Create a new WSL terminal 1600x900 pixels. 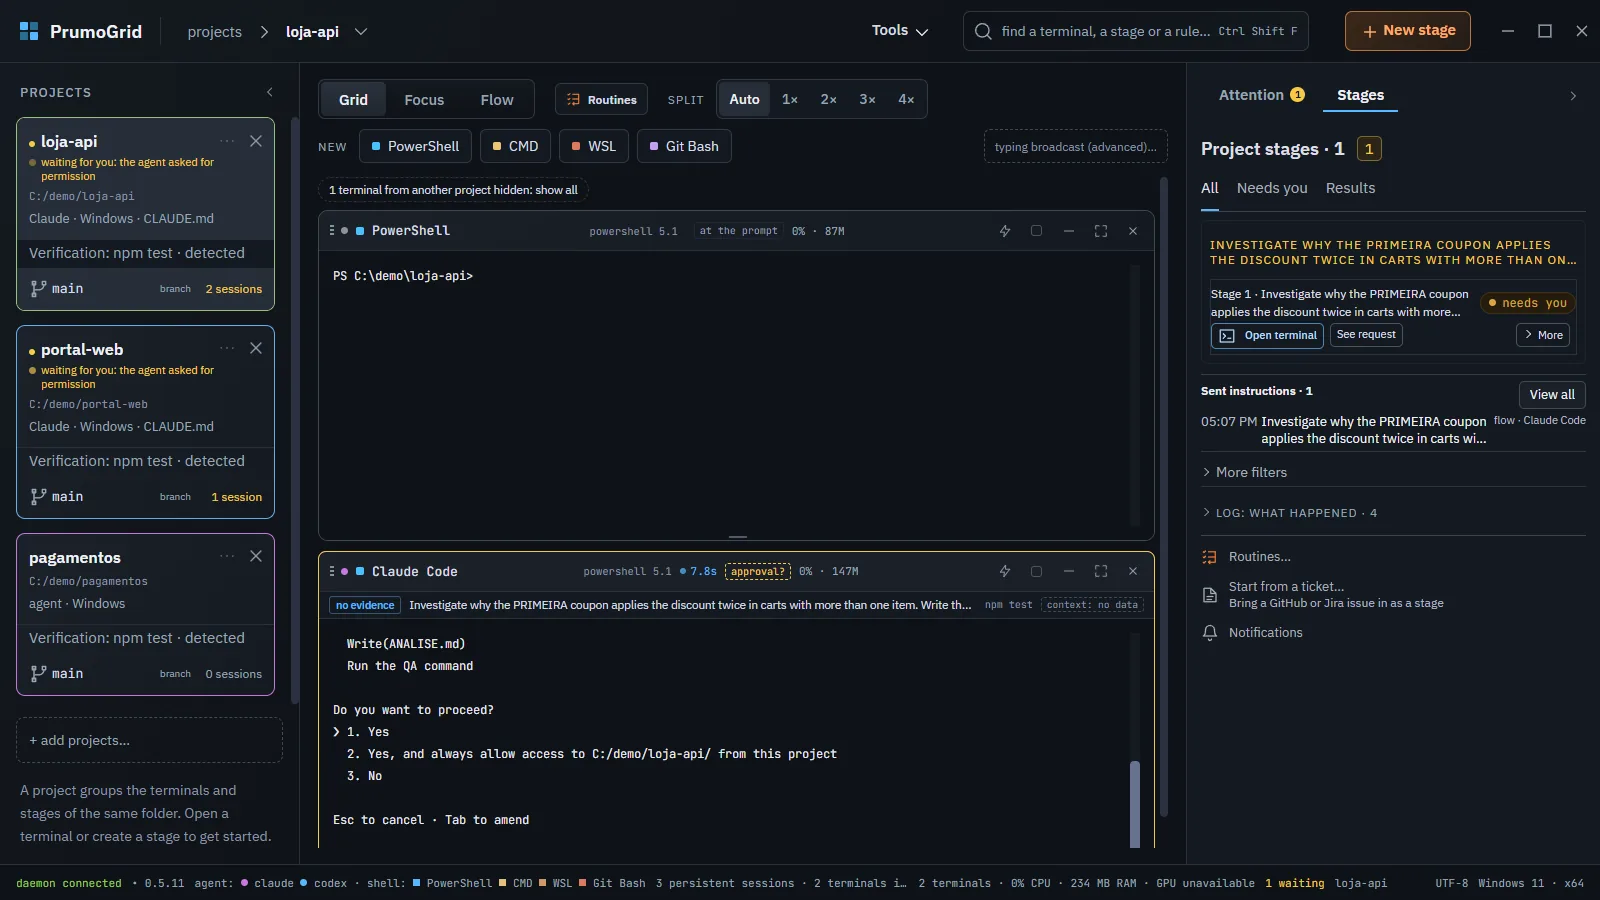point(593,146)
